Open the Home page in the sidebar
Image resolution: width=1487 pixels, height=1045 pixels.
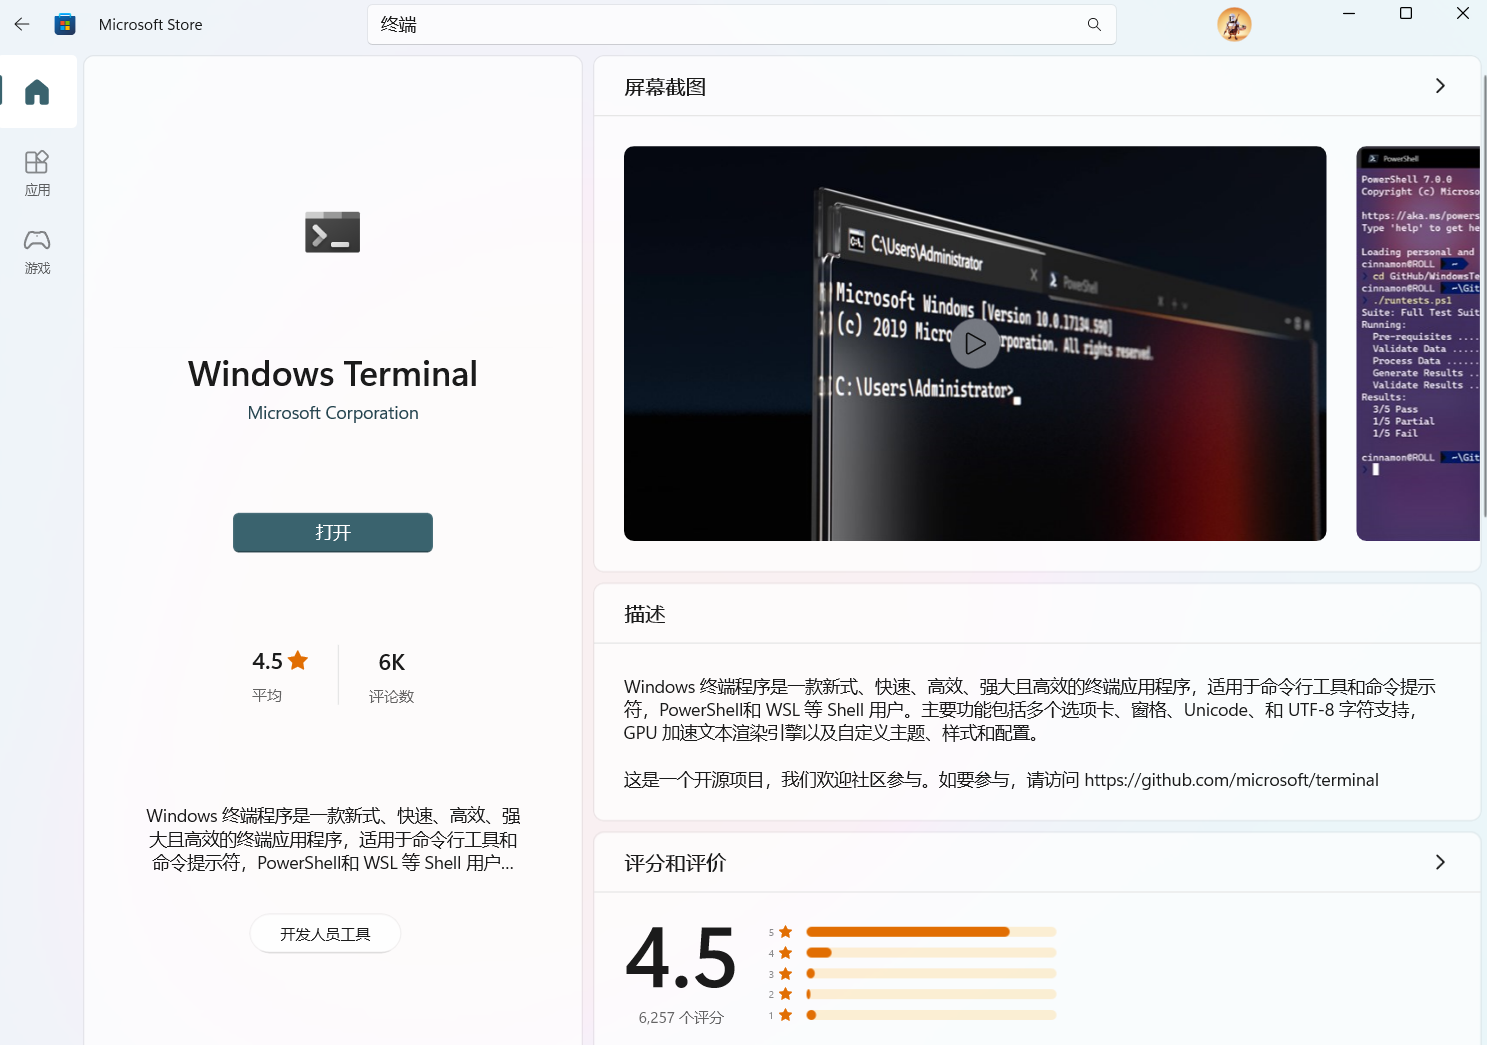37,92
